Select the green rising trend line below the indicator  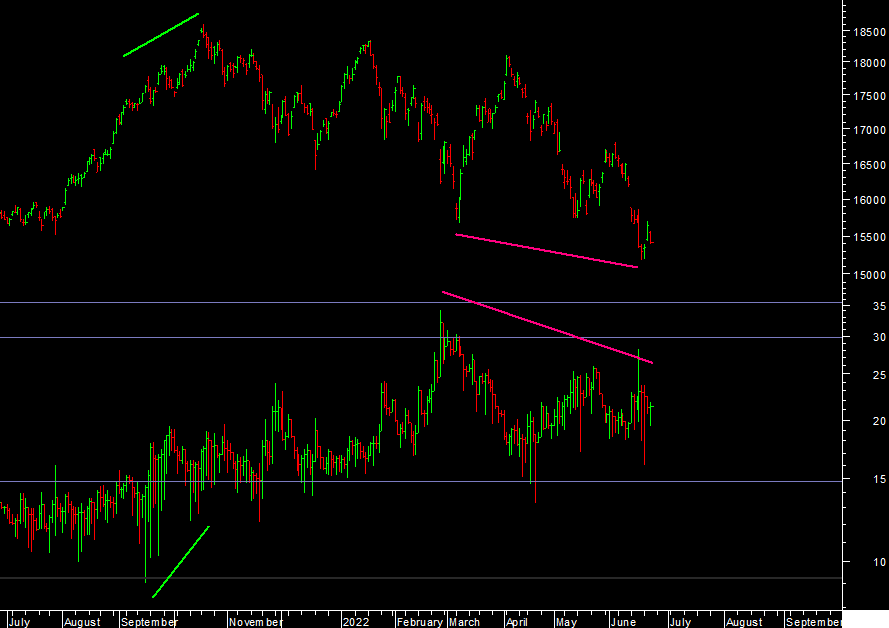click(181, 562)
